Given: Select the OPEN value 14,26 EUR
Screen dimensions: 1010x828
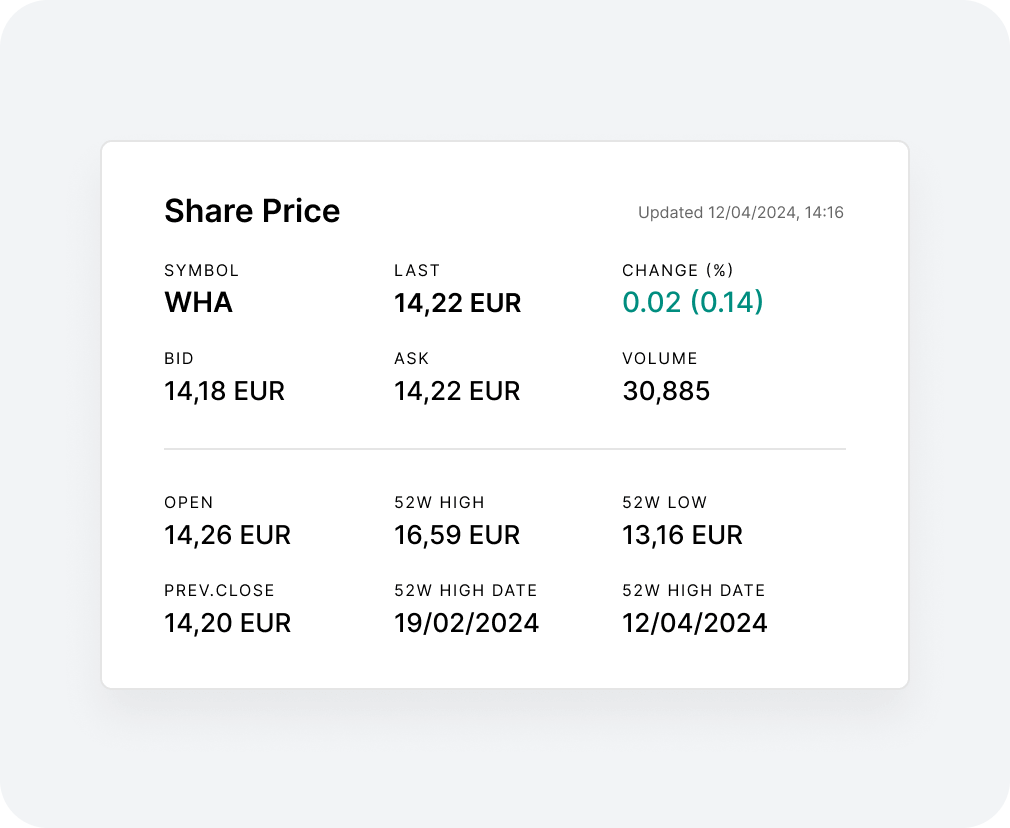Looking at the screenshot, I should point(227,535).
